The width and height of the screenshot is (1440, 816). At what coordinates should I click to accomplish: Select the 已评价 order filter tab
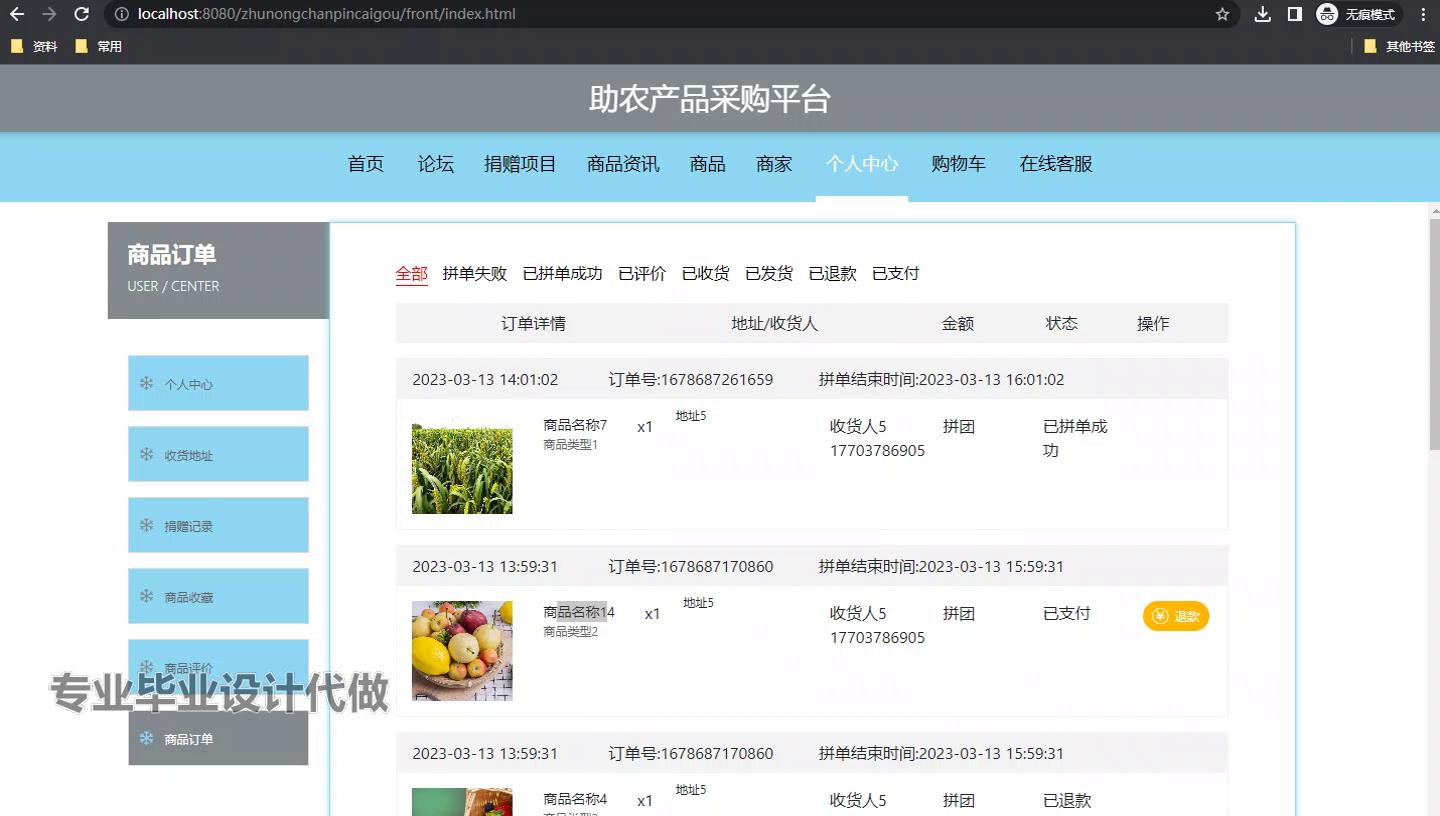click(642, 273)
